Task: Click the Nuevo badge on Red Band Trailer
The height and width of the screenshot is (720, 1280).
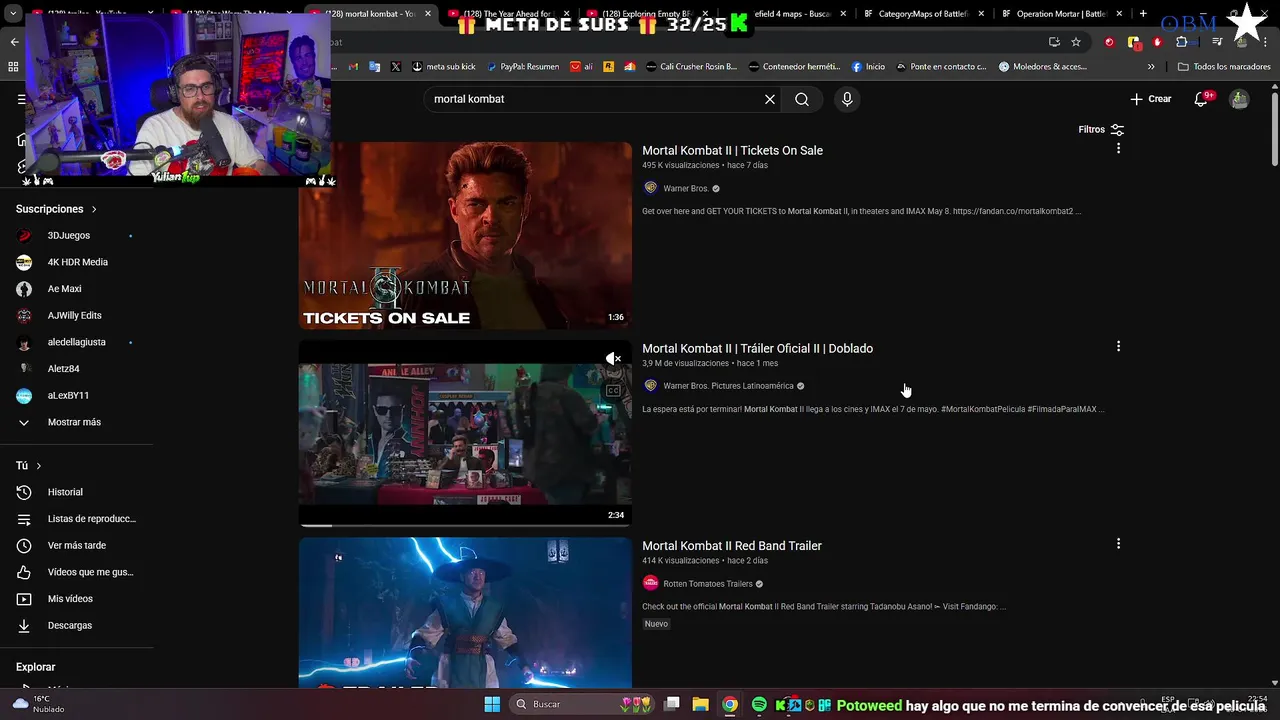Action: (656, 624)
